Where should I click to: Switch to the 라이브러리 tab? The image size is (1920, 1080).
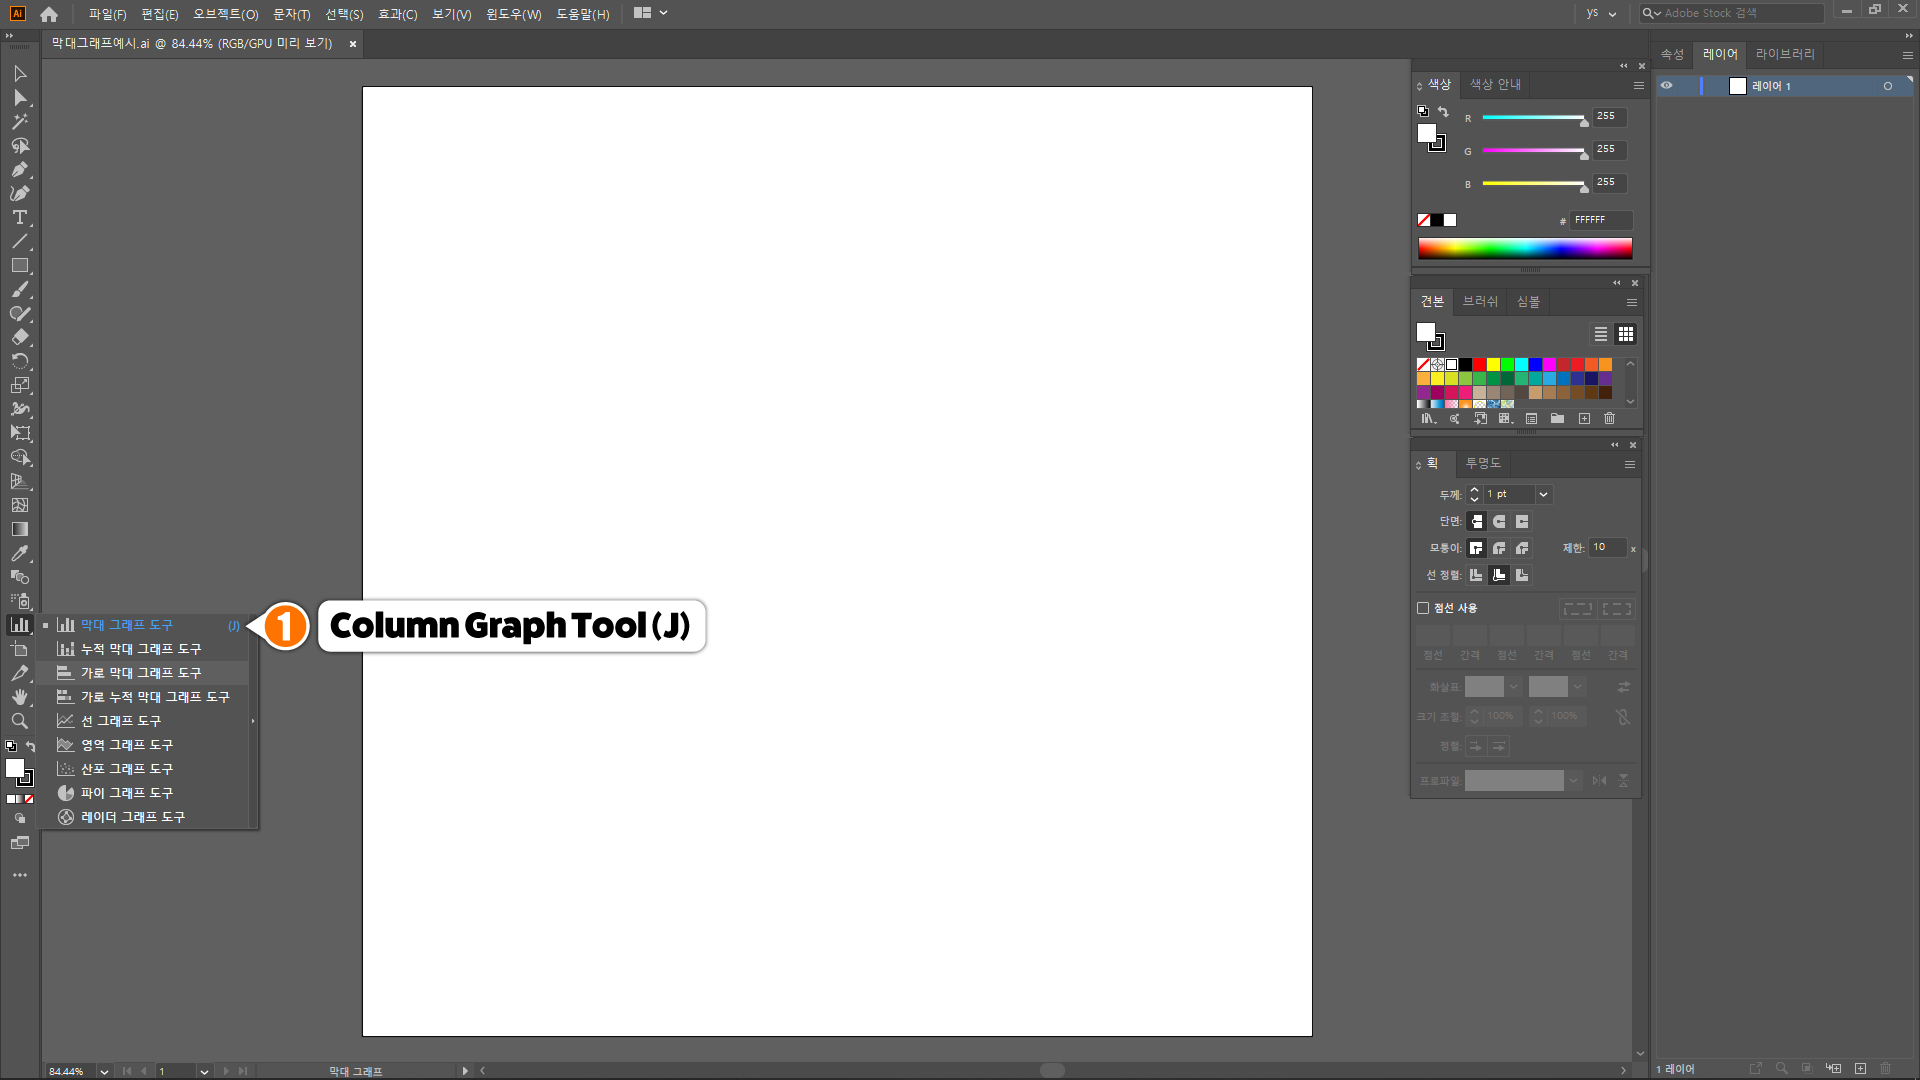pos(1784,54)
